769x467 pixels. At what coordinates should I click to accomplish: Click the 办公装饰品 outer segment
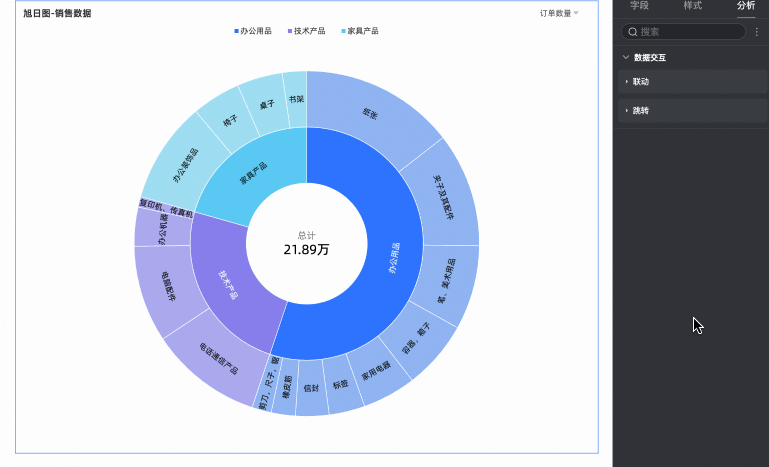click(x=185, y=165)
